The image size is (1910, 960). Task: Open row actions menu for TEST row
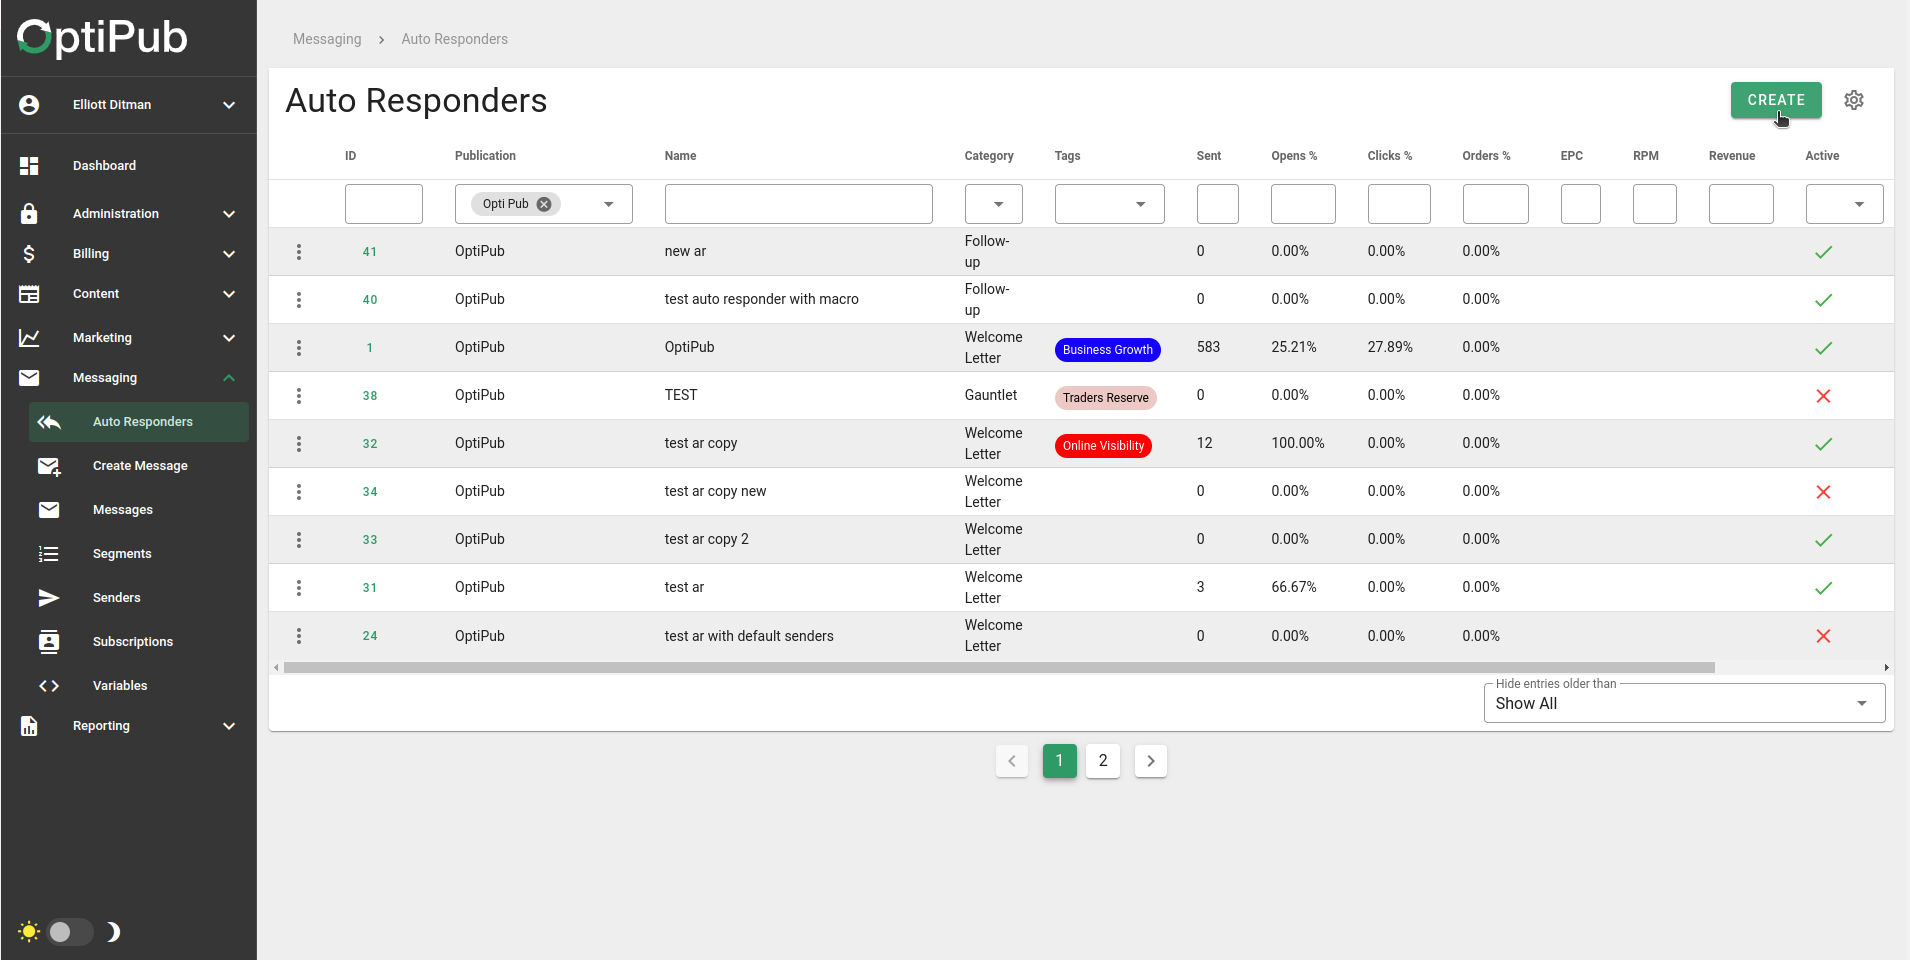299,396
